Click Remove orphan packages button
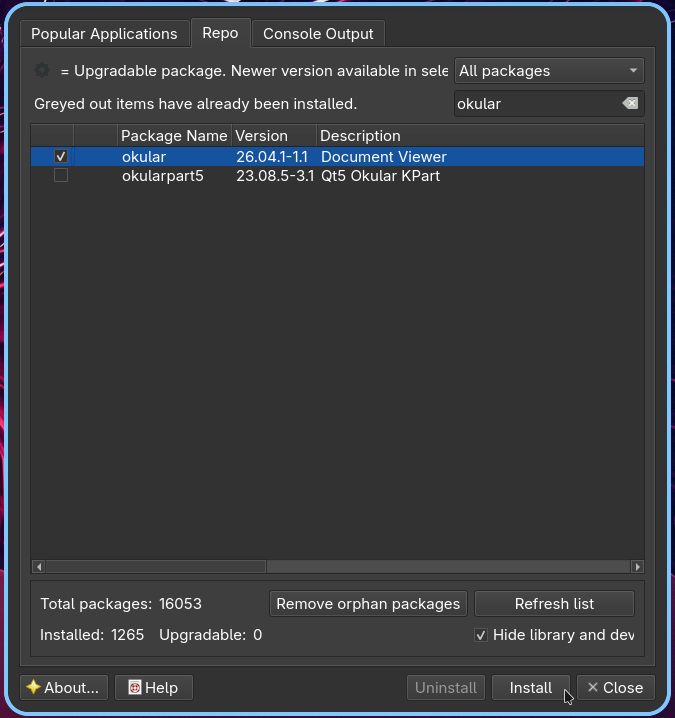Screen dimensions: 675x718 coord(368,604)
